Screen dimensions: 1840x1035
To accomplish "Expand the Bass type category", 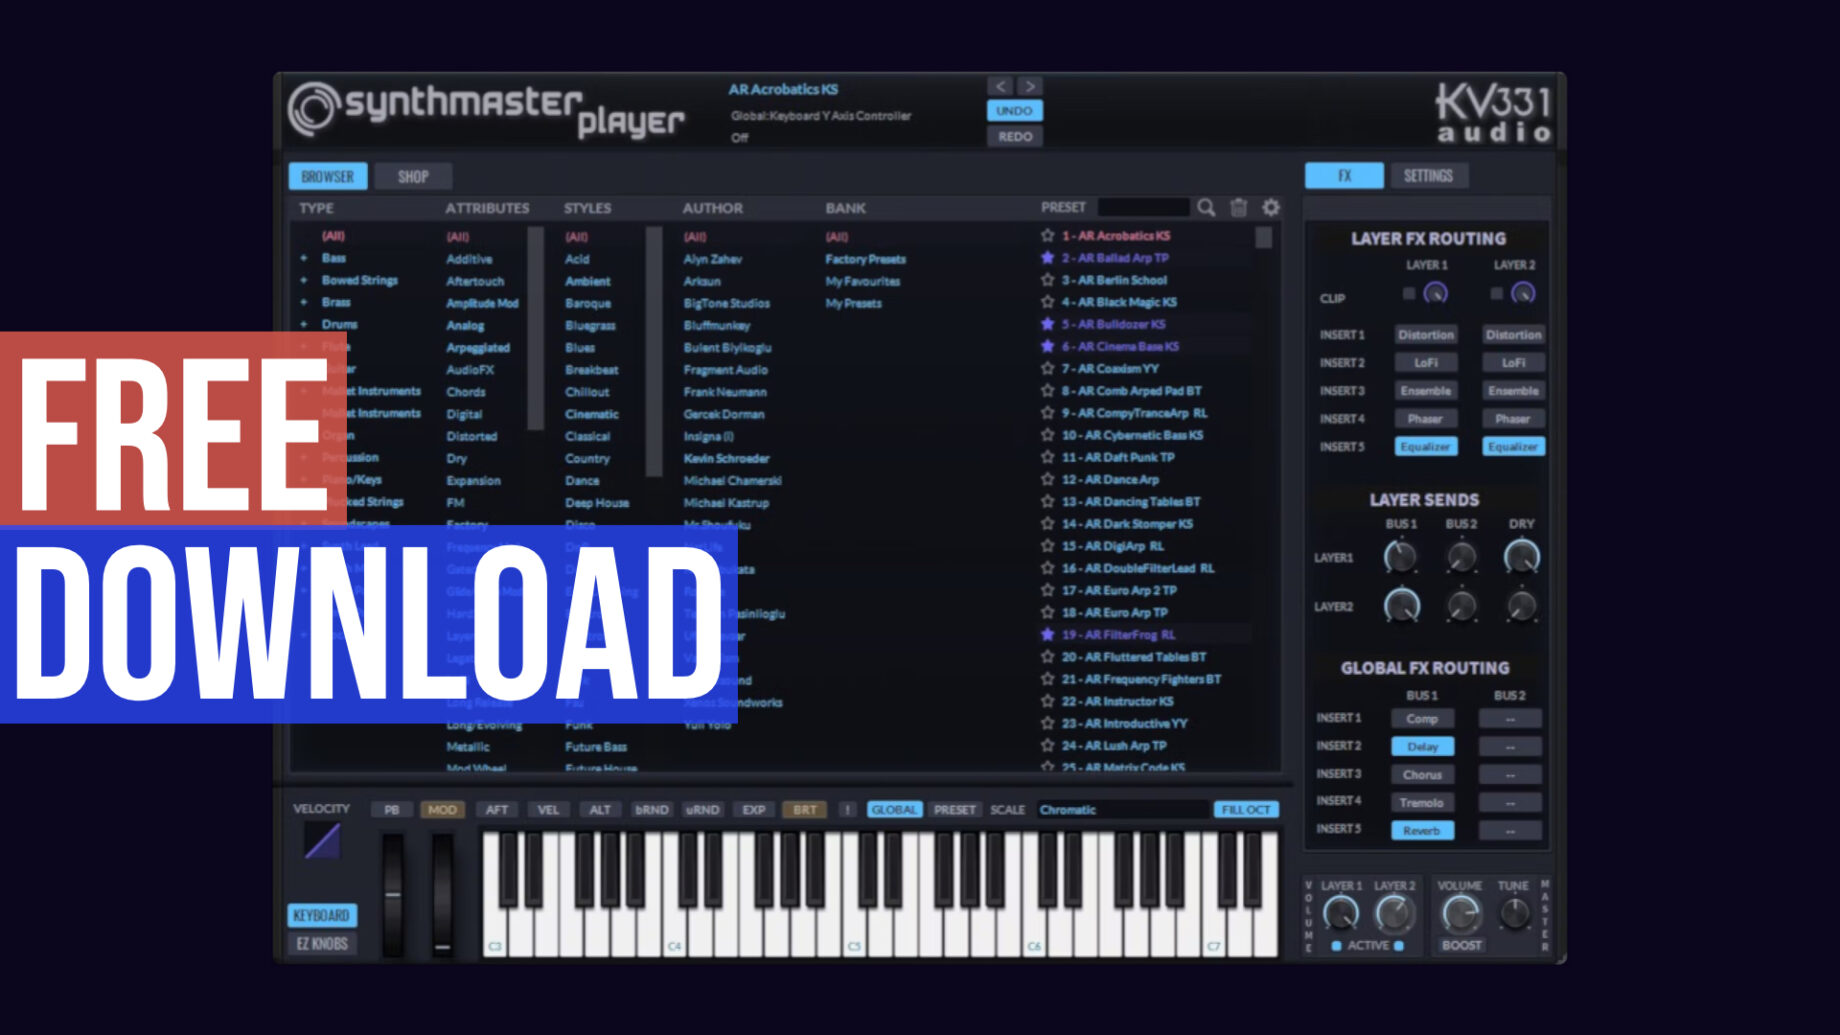I will 305,258.
